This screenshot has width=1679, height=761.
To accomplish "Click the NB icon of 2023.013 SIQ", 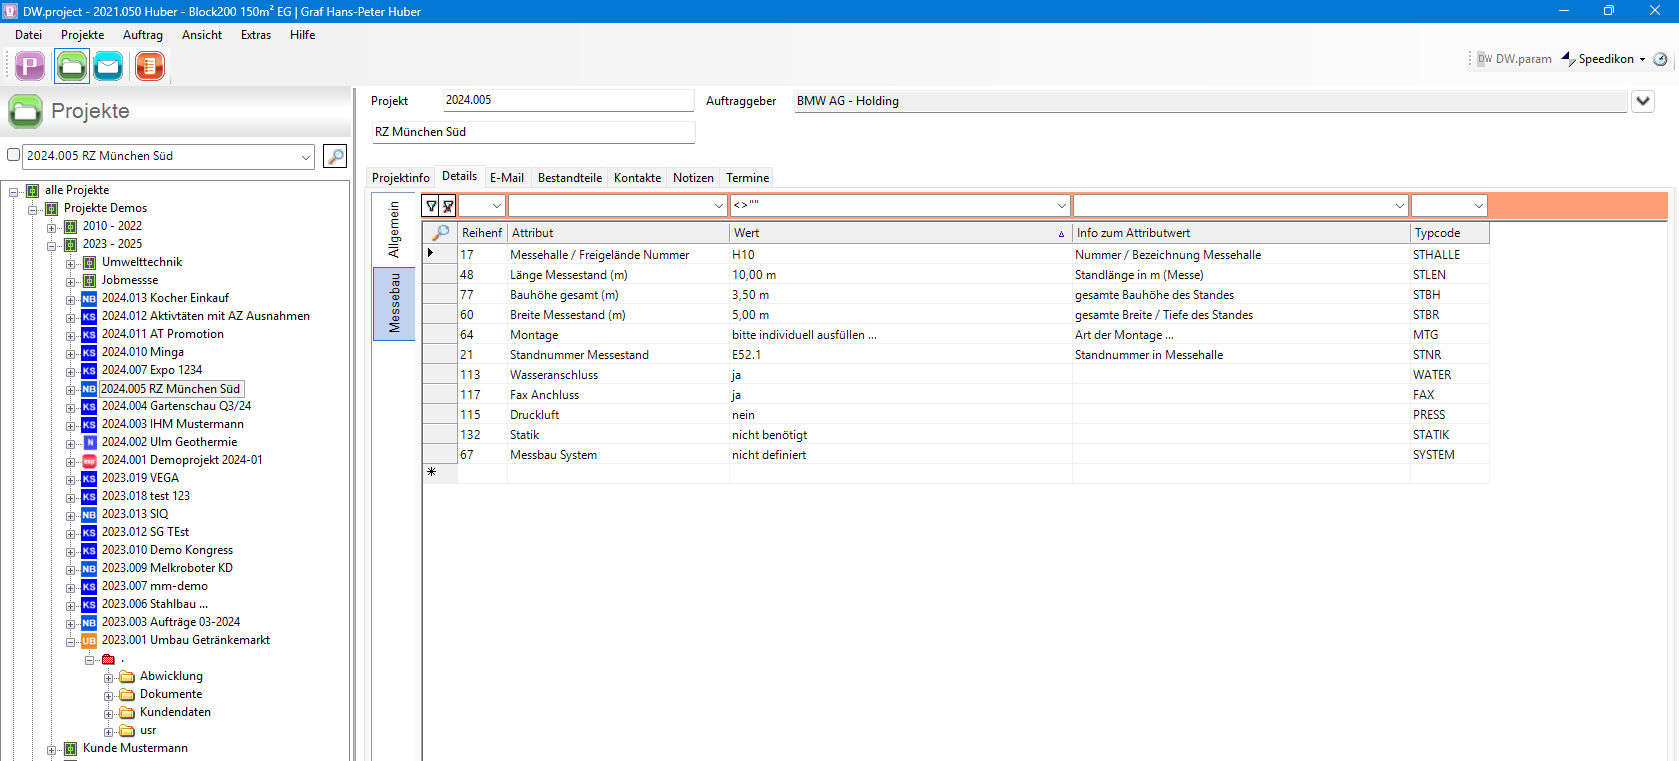I will point(89,515).
